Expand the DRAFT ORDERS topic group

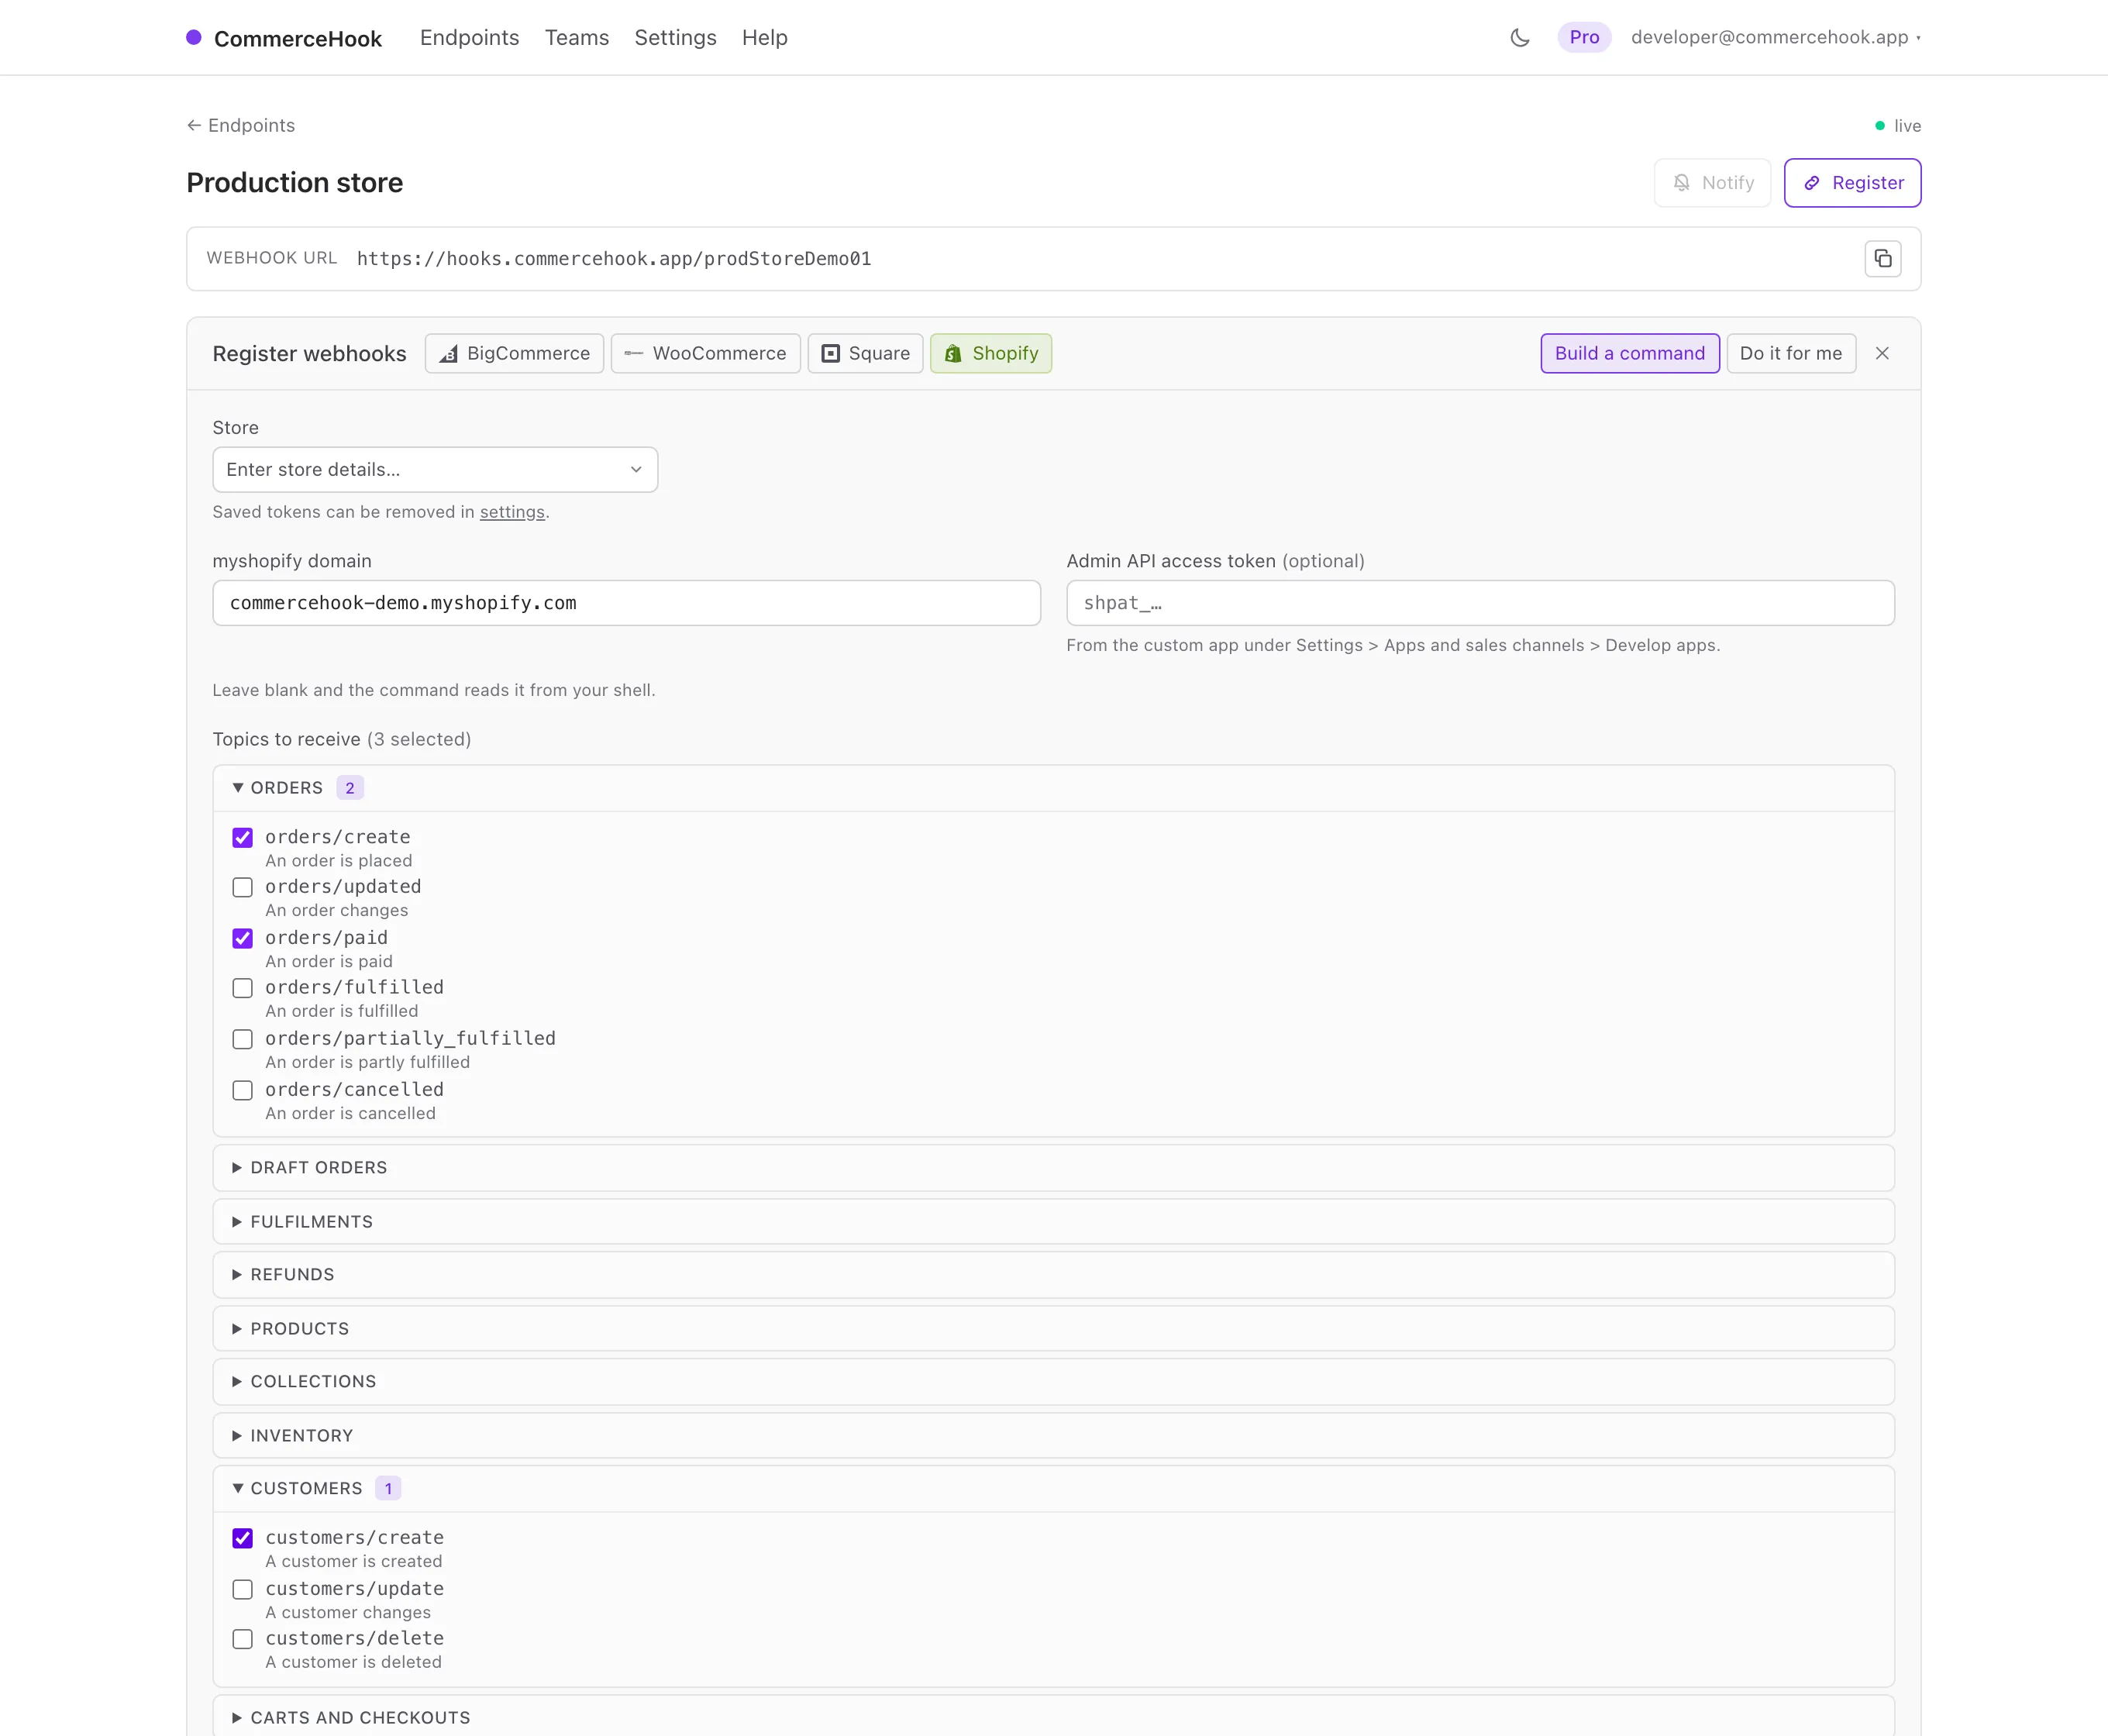pyautogui.click(x=1053, y=1168)
